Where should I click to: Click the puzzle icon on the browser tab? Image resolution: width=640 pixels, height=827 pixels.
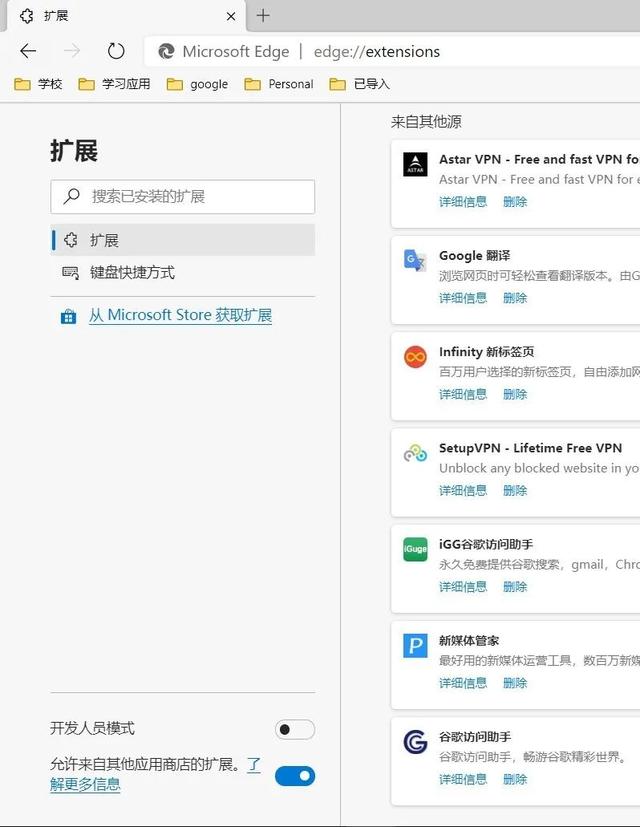(x=26, y=16)
